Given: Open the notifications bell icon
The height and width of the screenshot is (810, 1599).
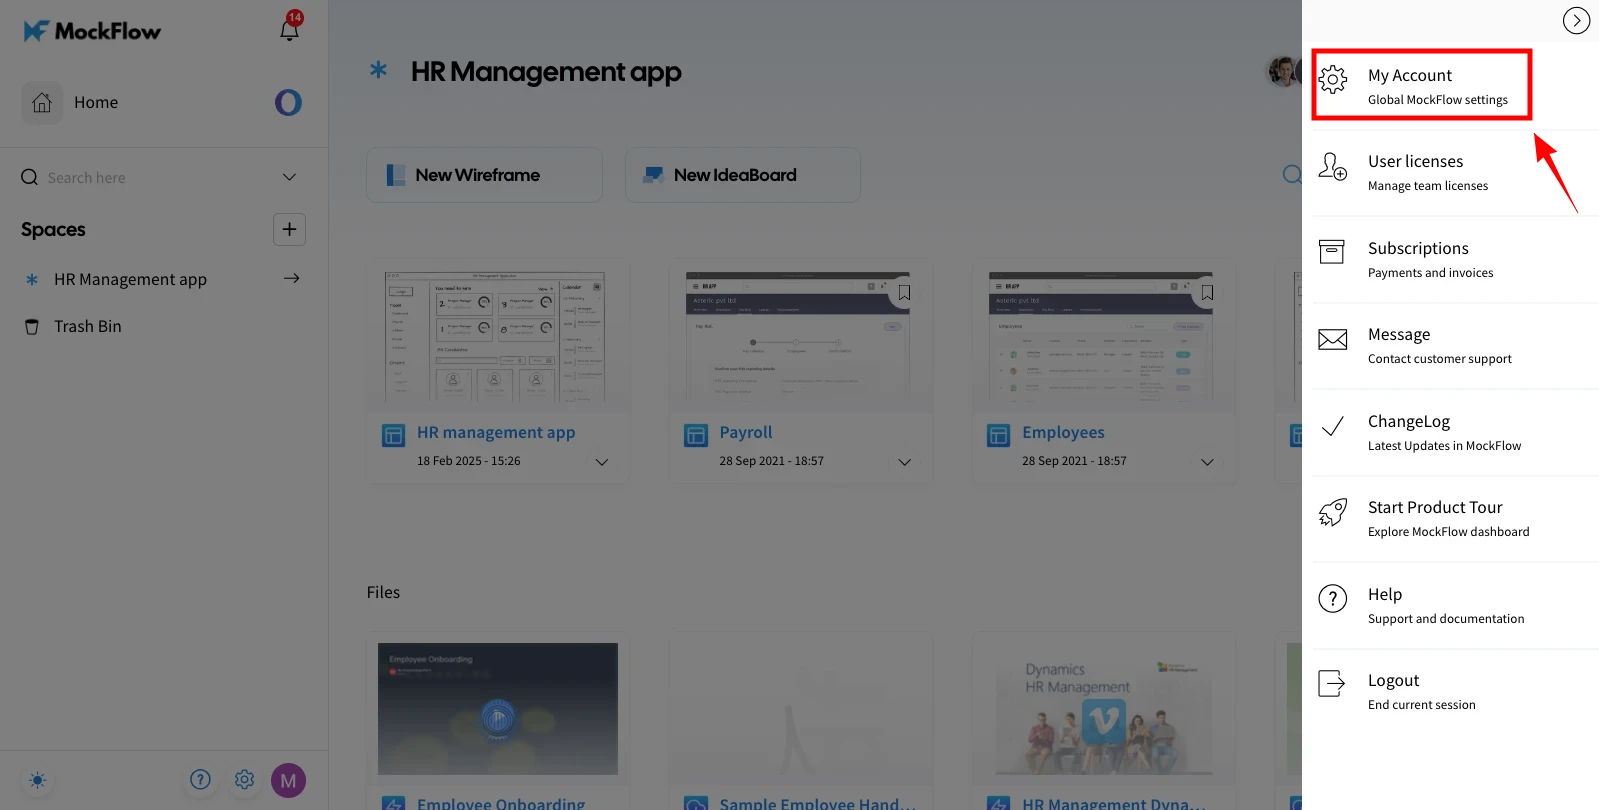Looking at the screenshot, I should pos(289,29).
